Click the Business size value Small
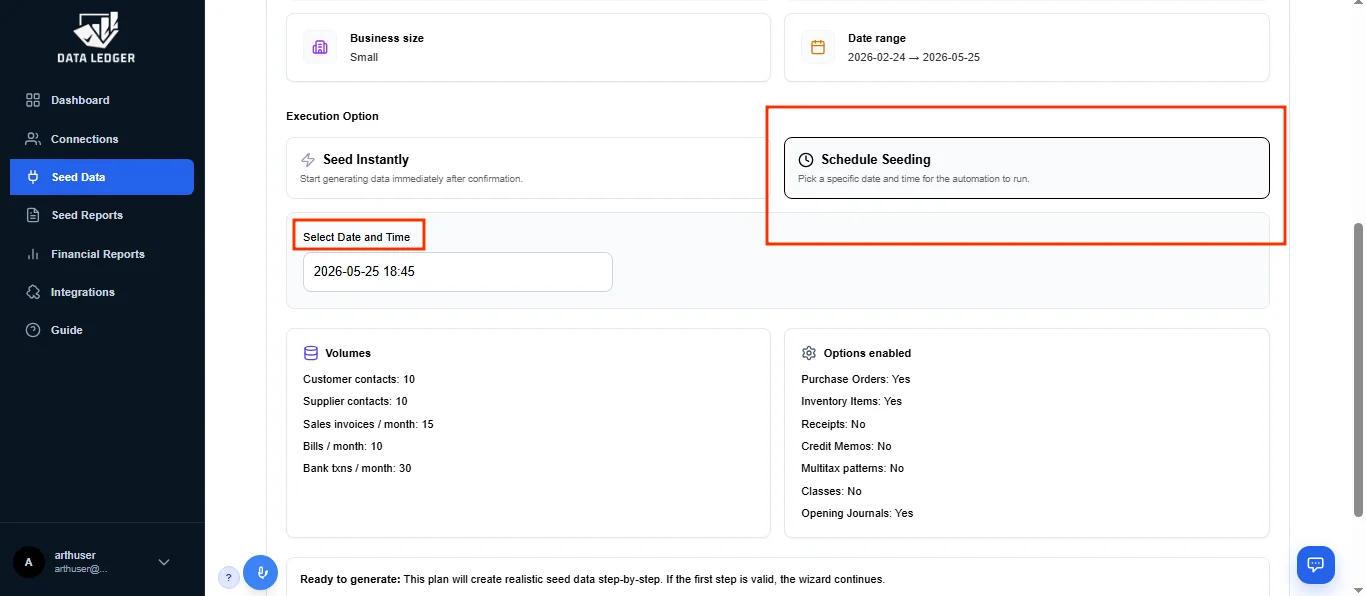This screenshot has width=1366, height=596. click(x=364, y=57)
